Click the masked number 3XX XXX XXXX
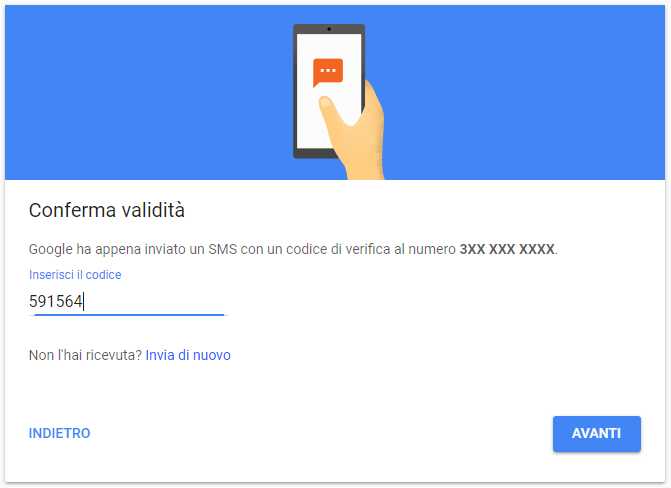Screen dimensions: 671x488 (507, 249)
